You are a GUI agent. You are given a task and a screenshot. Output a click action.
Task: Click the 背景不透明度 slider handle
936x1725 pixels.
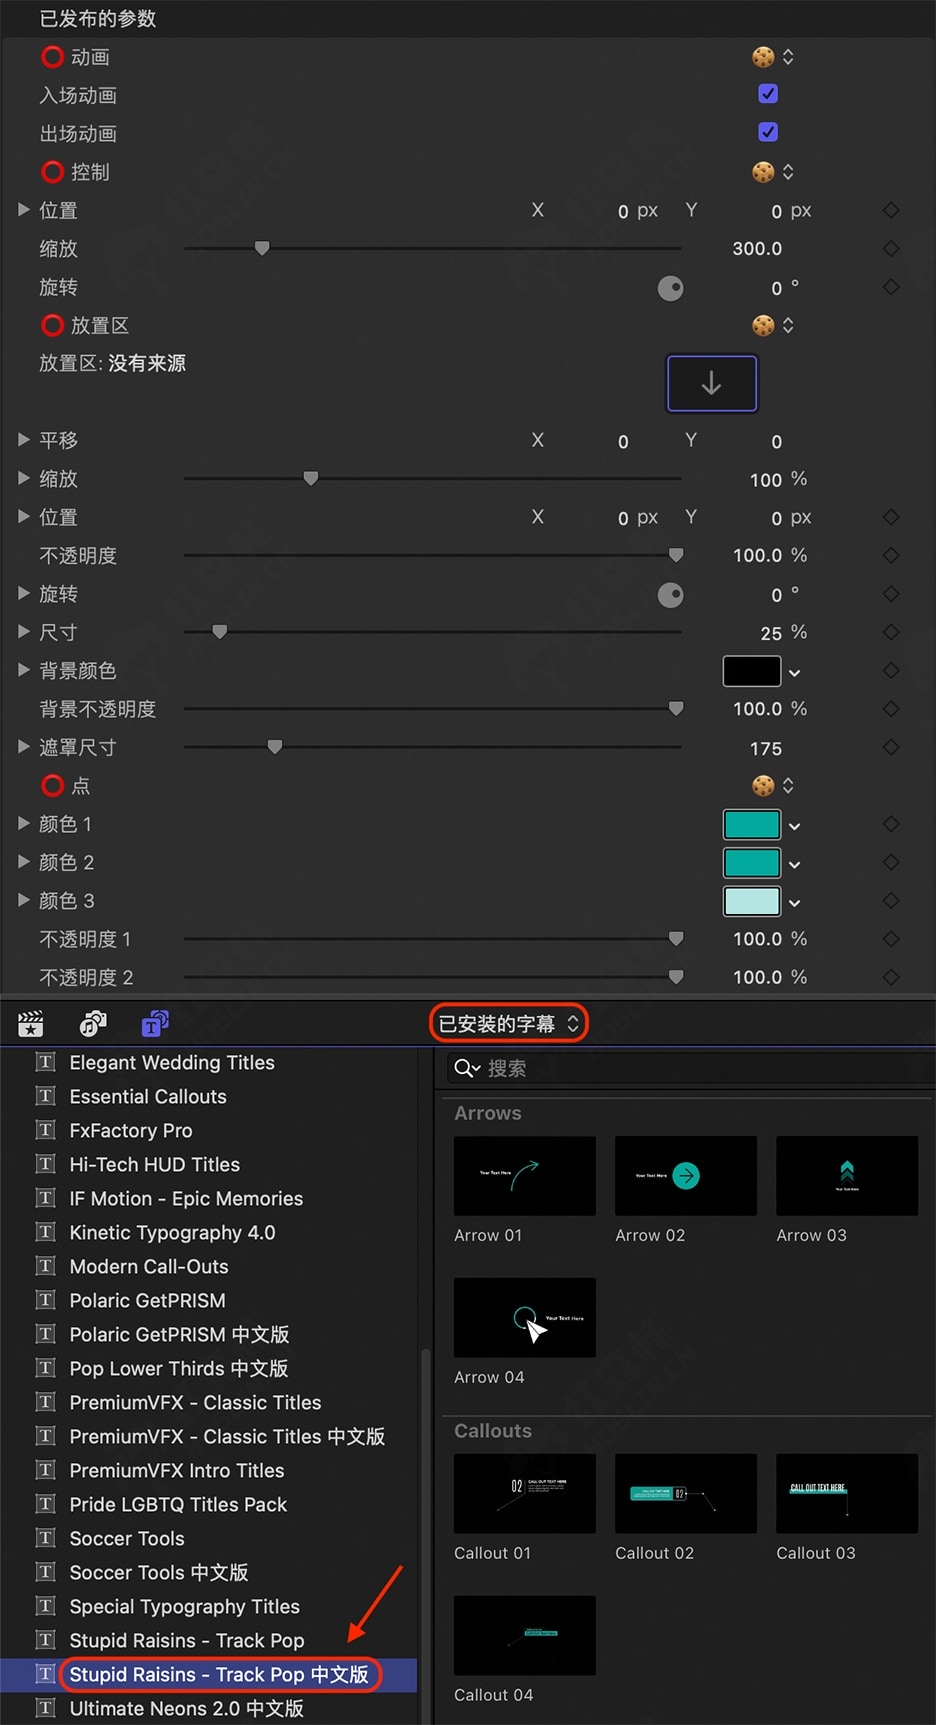[676, 709]
